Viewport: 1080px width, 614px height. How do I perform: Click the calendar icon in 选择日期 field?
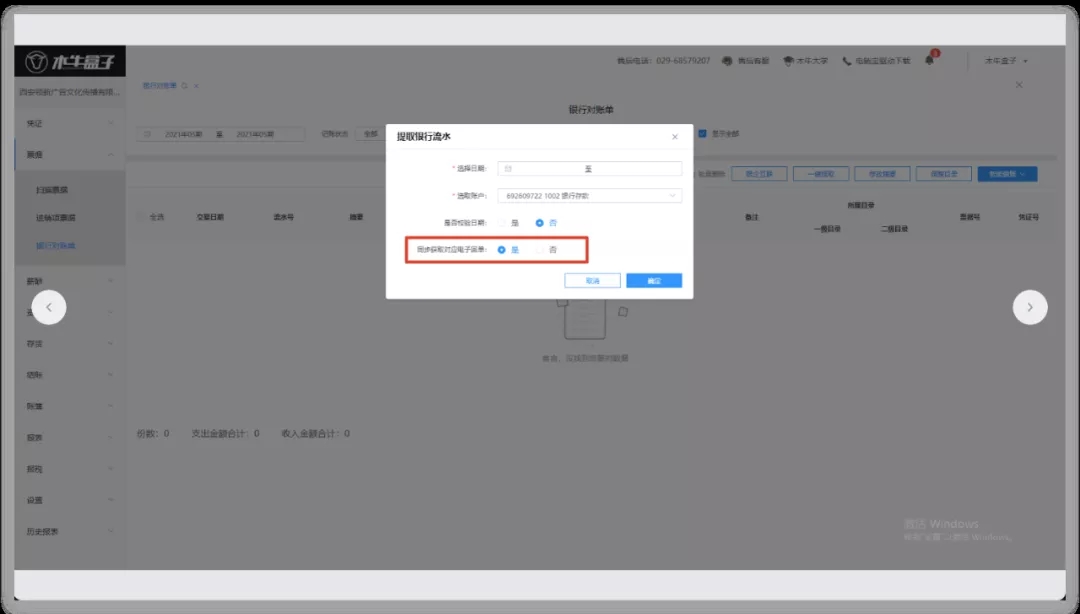(x=508, y=168)
